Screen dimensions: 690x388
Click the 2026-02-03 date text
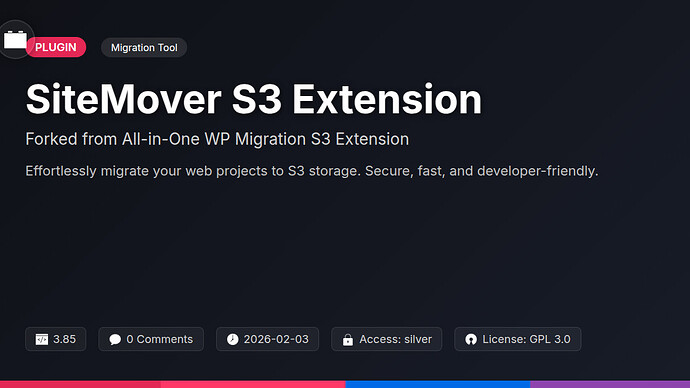pyautogui.click(x=276, y=339)
